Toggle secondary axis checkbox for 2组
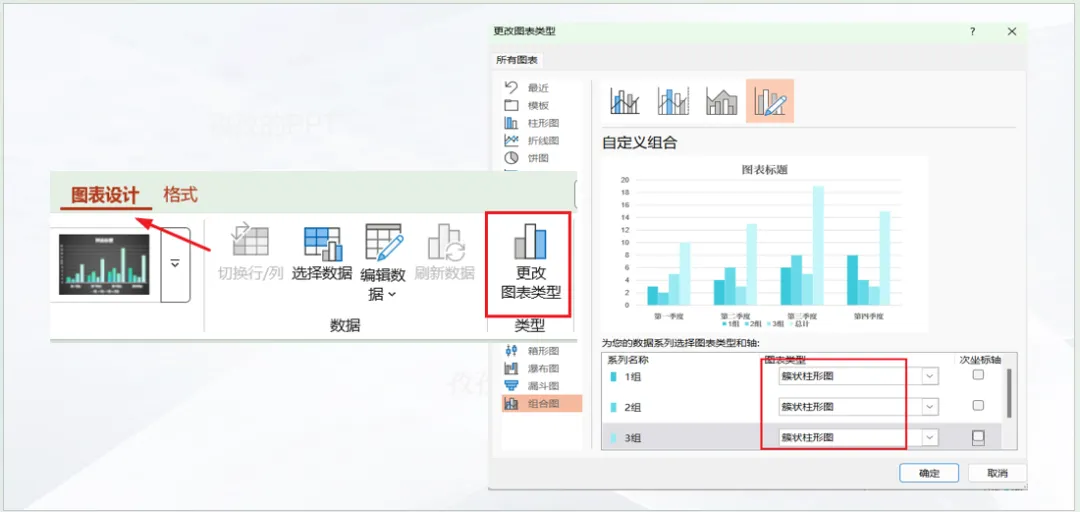Viewport: 1080px width, 512px height. (x=977, y=405)
